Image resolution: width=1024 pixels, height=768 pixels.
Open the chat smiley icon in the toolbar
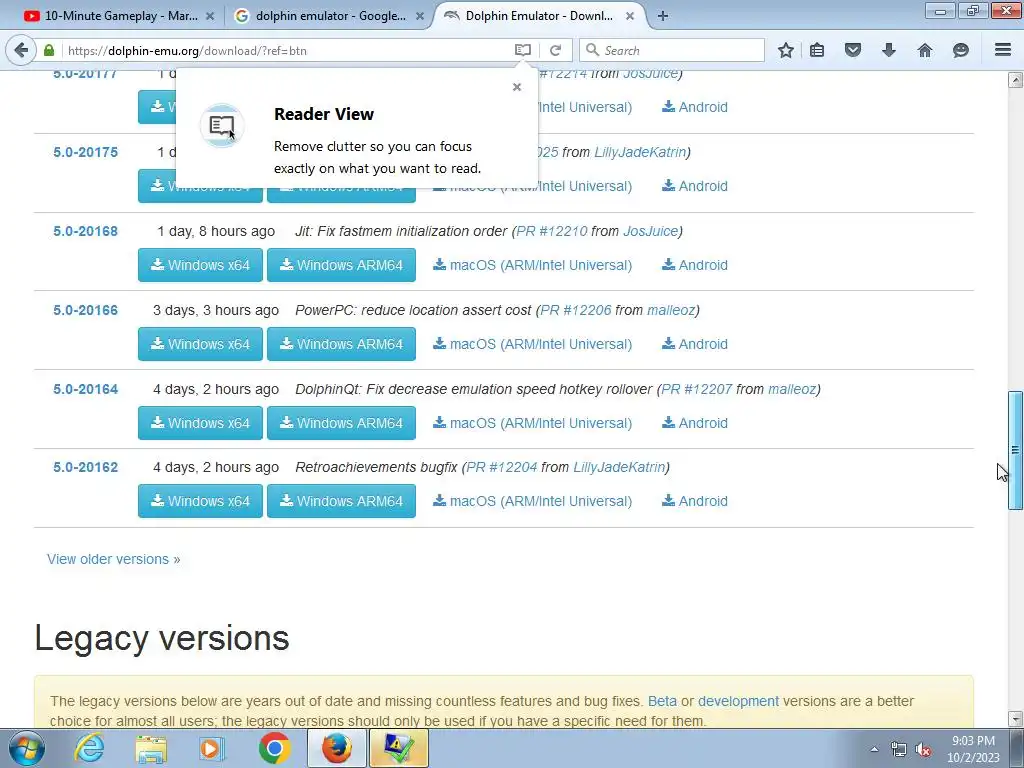tap(961, 50)
